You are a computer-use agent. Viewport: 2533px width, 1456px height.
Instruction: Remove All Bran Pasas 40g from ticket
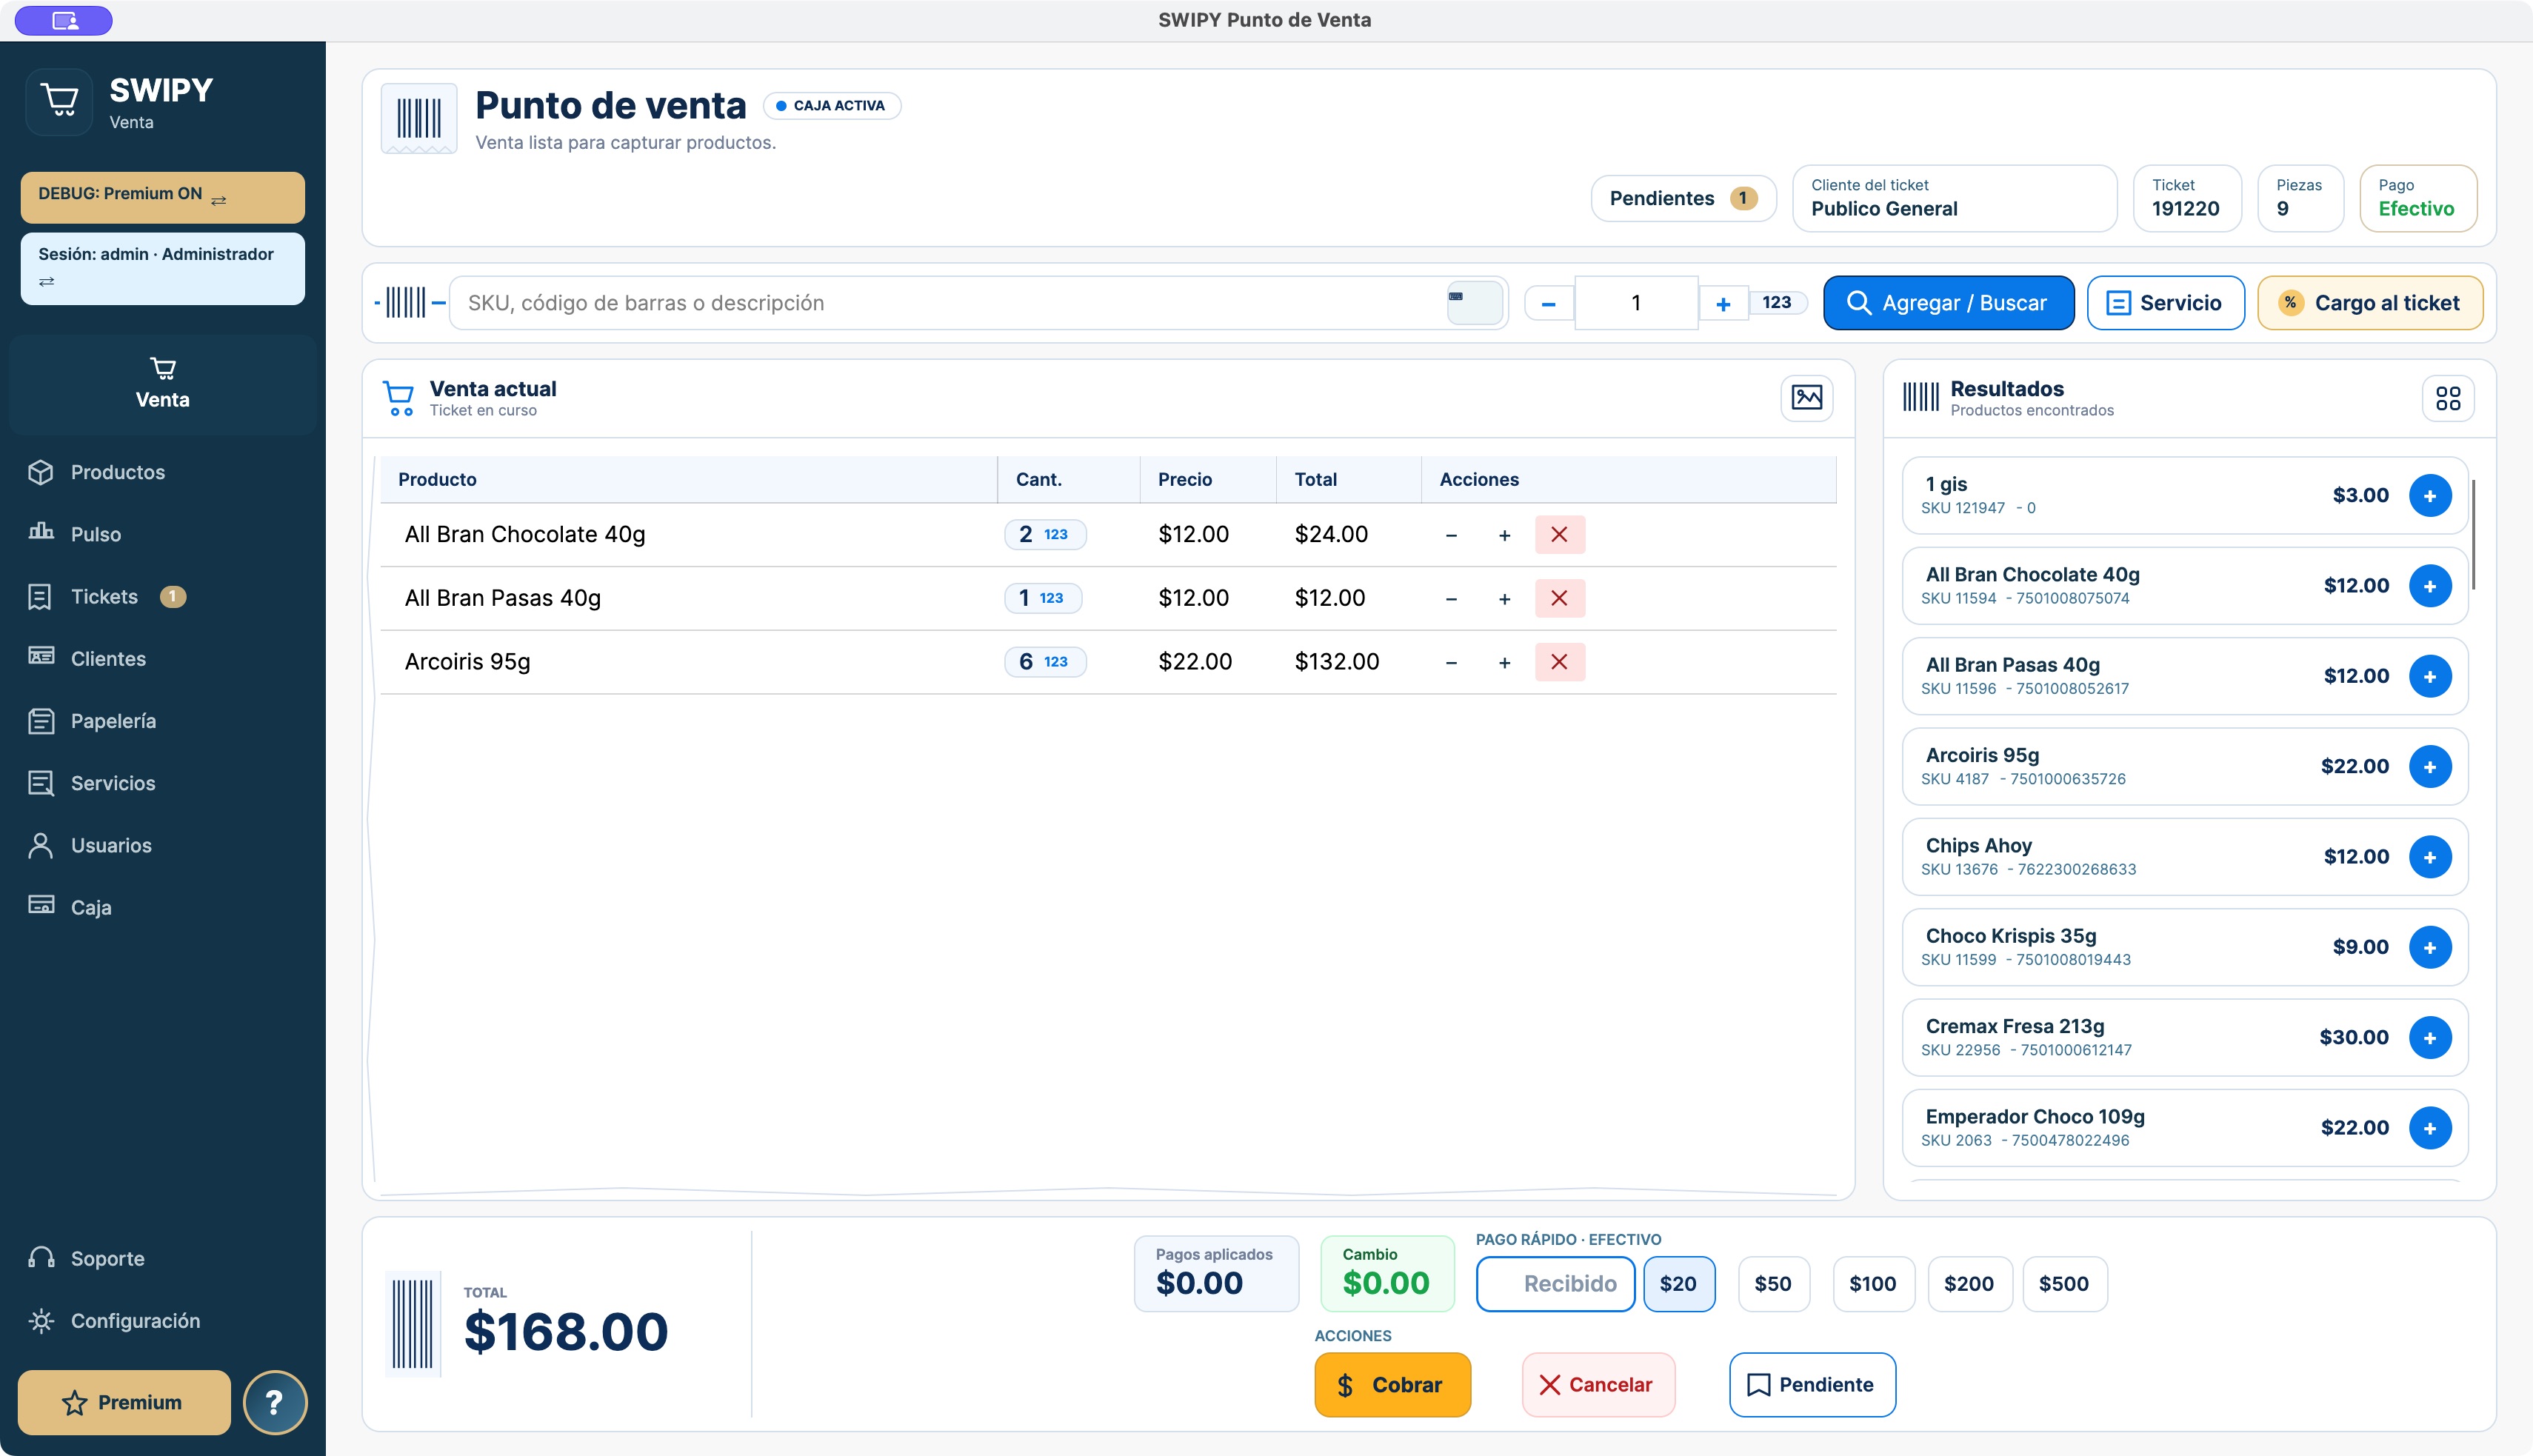(x=1559, y=598)
